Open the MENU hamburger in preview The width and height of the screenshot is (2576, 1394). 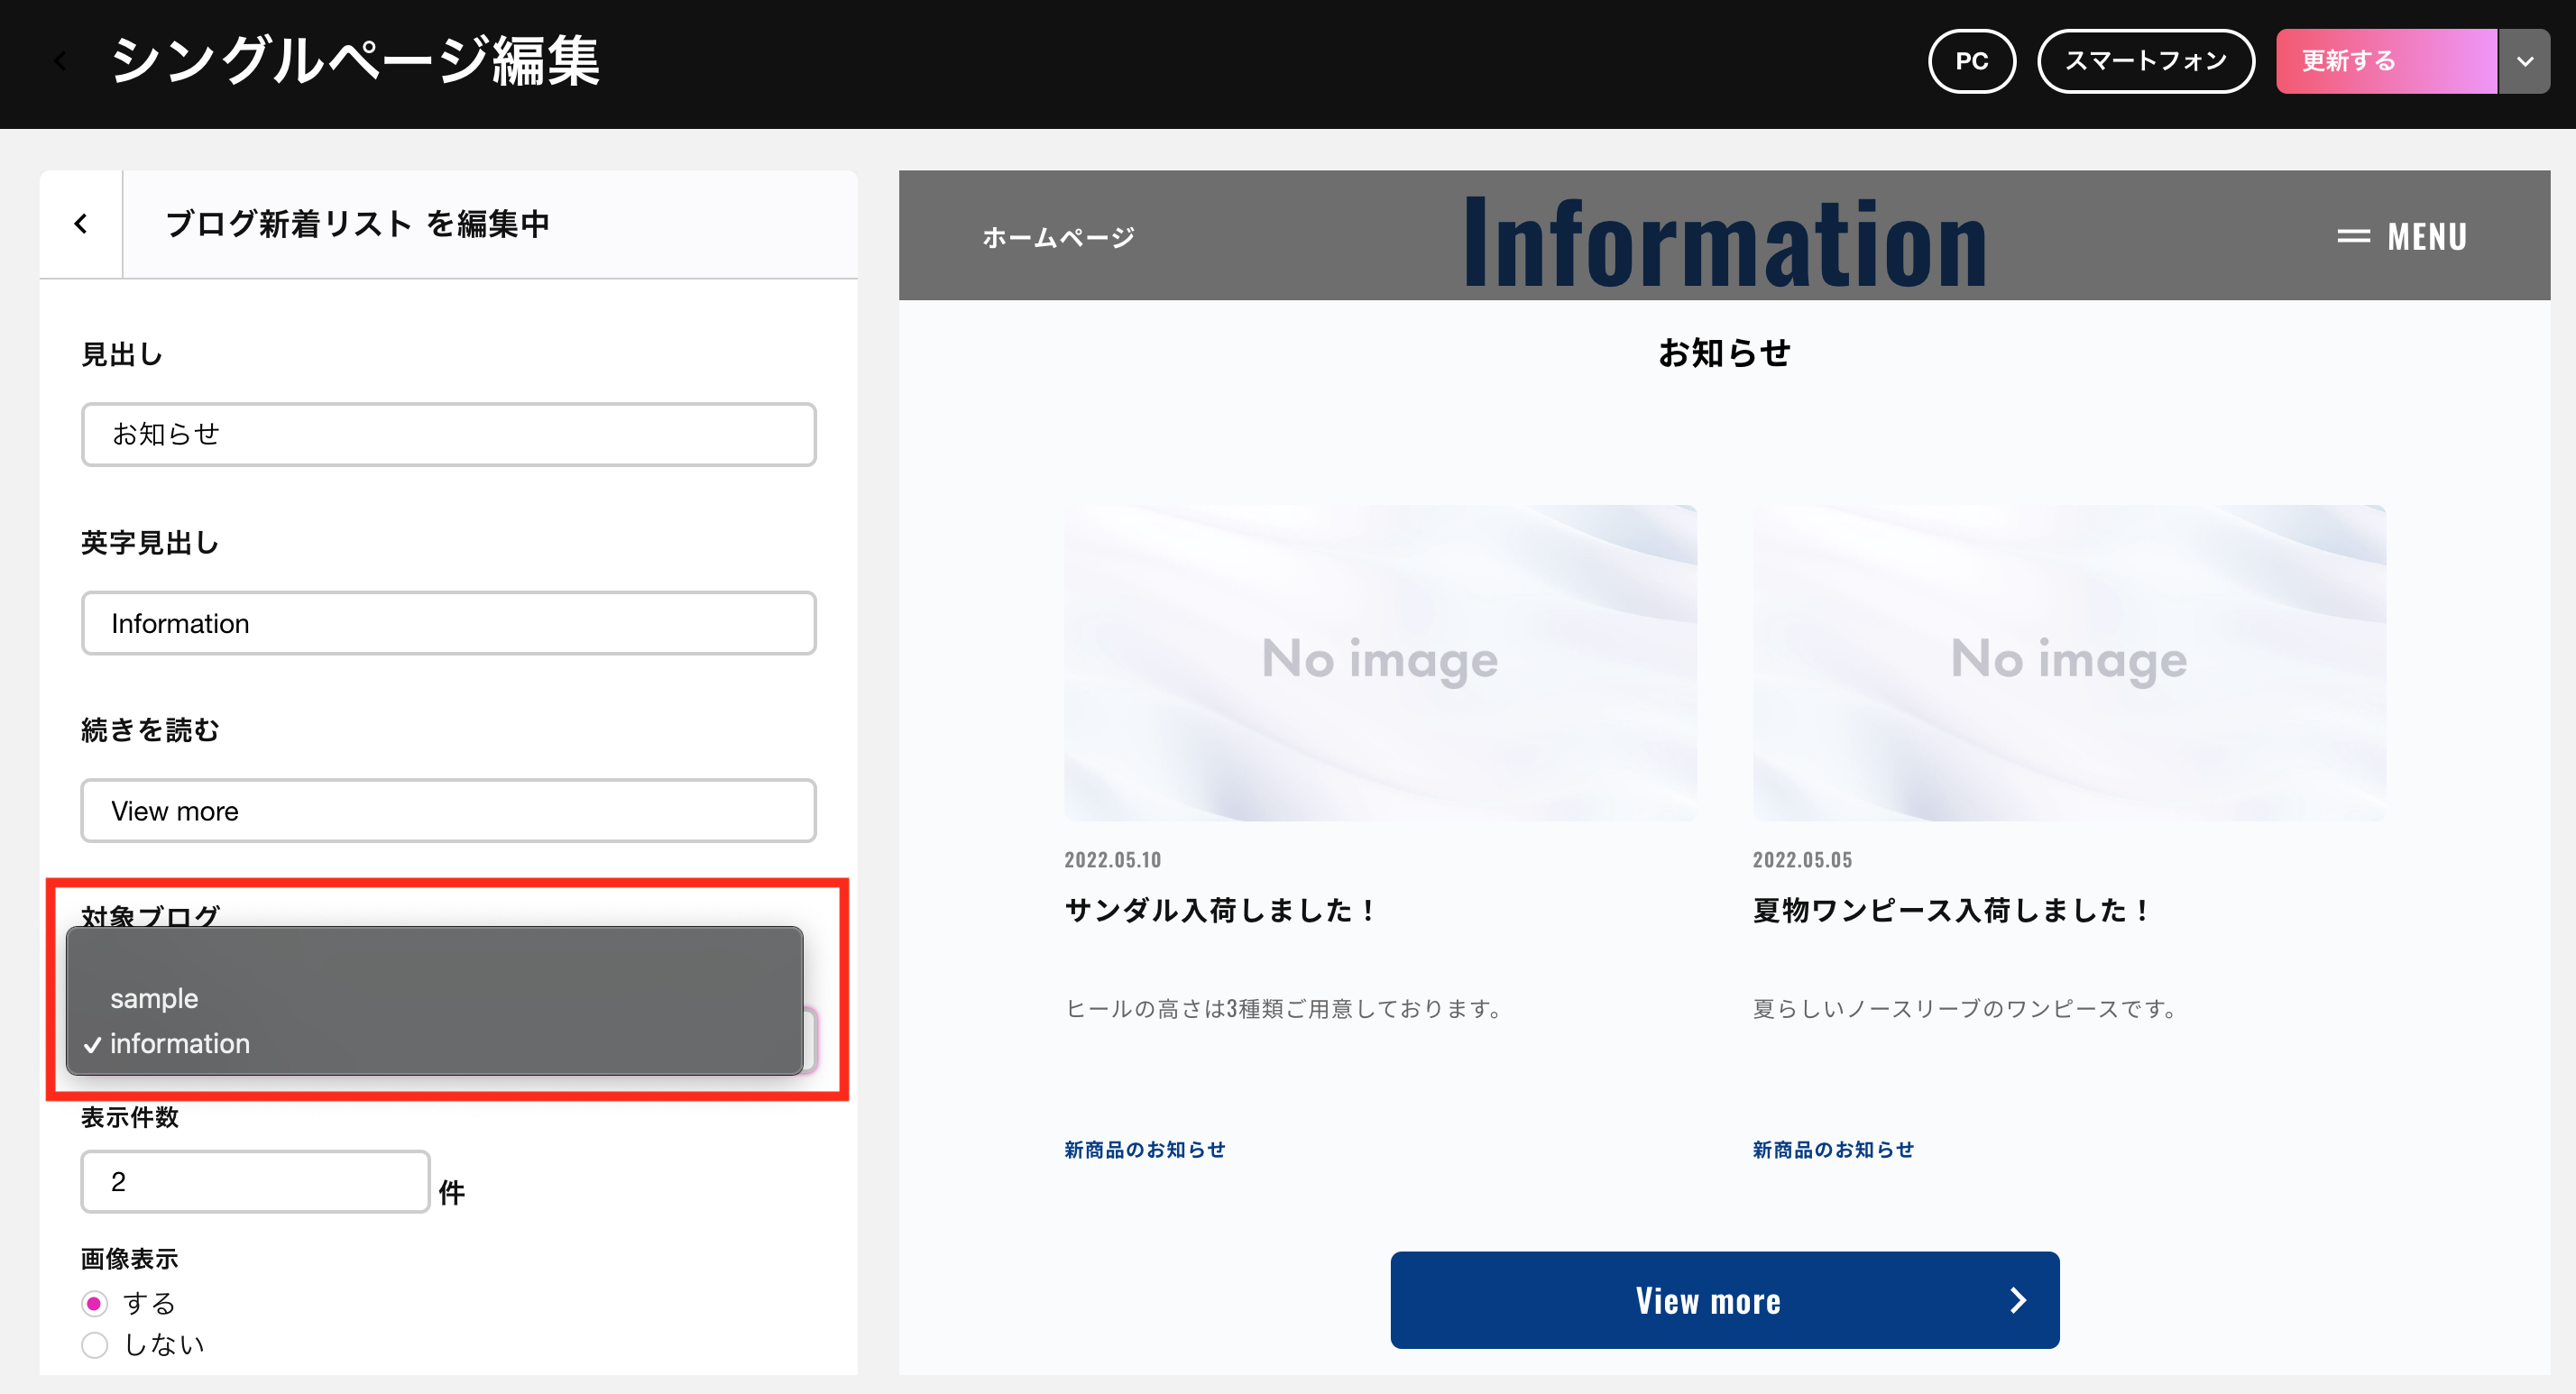point(2402,236)
